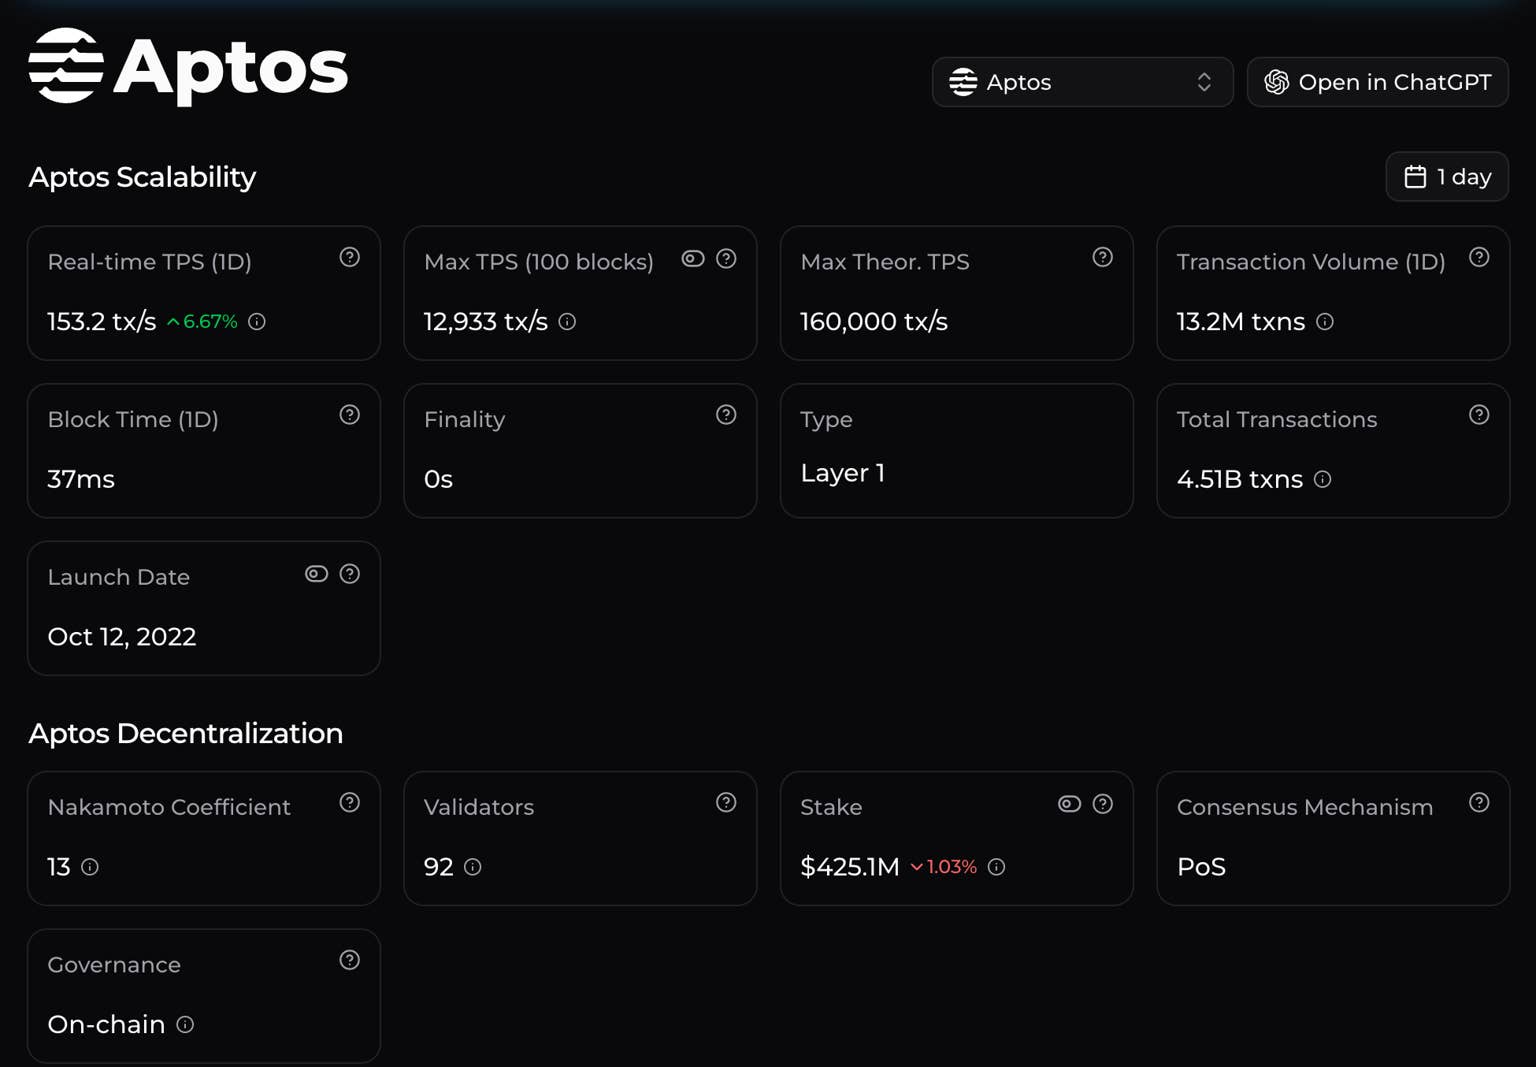Click the Aptos logo in the header
The image size is (1536, 1067).
tap(188, 67)
